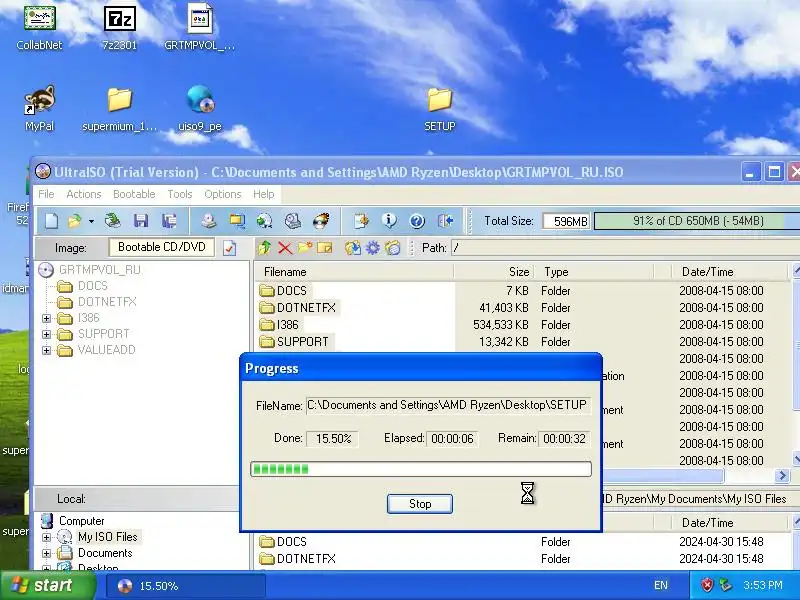Click the progress bar in Progress dialog

point(421,469)
